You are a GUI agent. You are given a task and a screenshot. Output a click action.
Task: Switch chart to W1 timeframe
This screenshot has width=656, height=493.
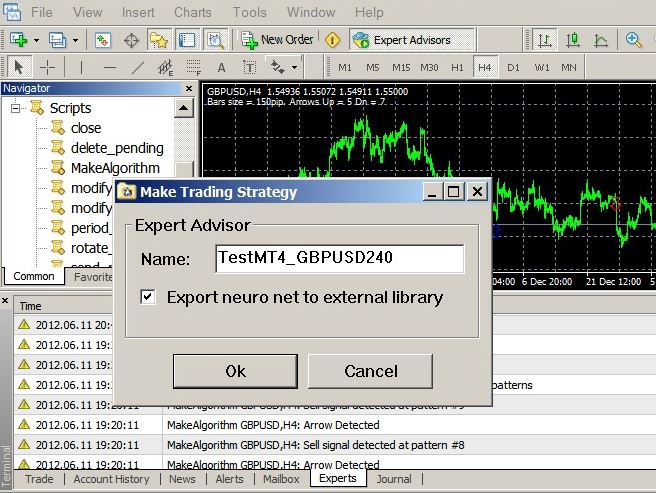point(542,67)
